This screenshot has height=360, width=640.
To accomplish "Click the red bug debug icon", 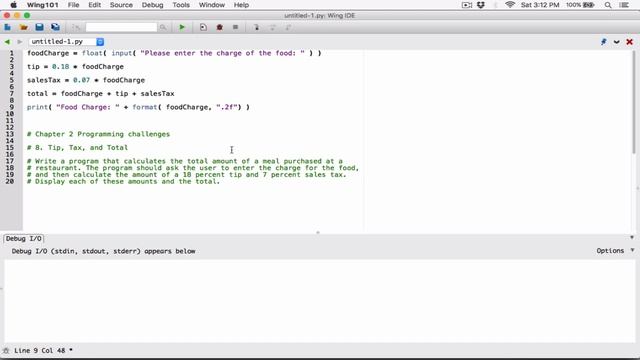I will [x=220, y=27].
